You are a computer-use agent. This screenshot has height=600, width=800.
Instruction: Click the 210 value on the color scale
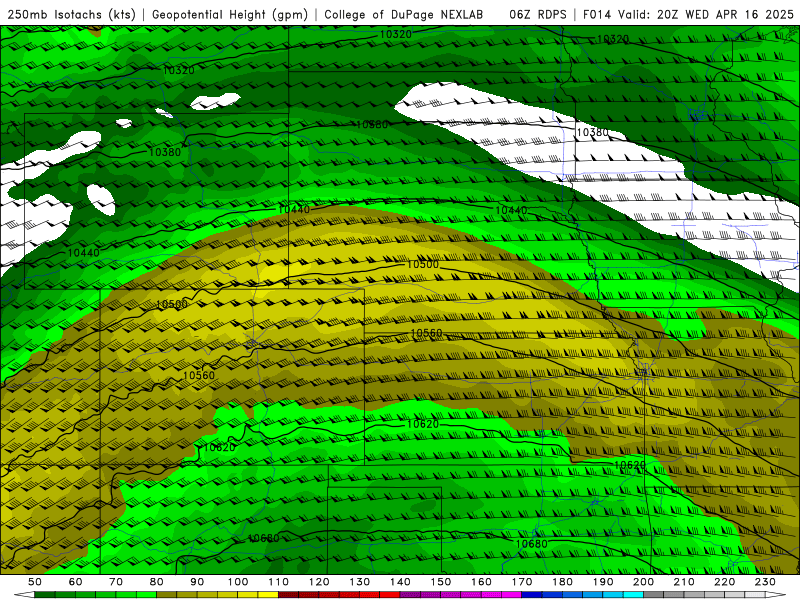685,582
